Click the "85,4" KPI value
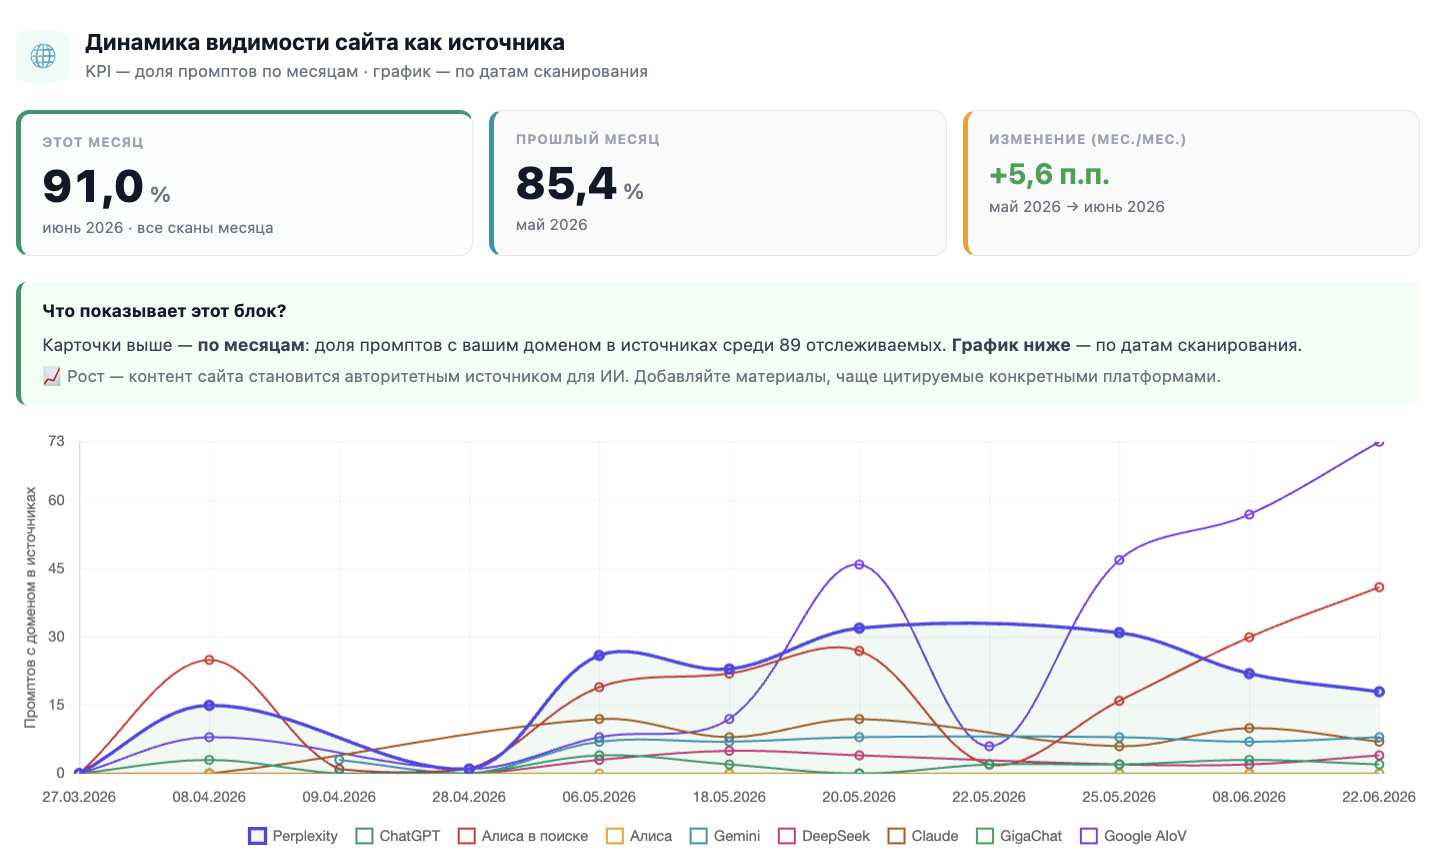The width and height of the screenshot is (1440, 868). click(x=567, y=183)
